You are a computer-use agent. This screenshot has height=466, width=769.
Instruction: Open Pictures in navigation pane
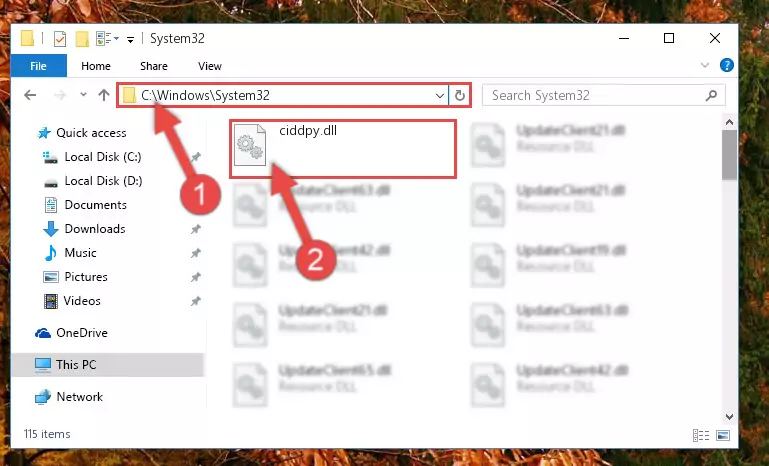tap(86, 277)
